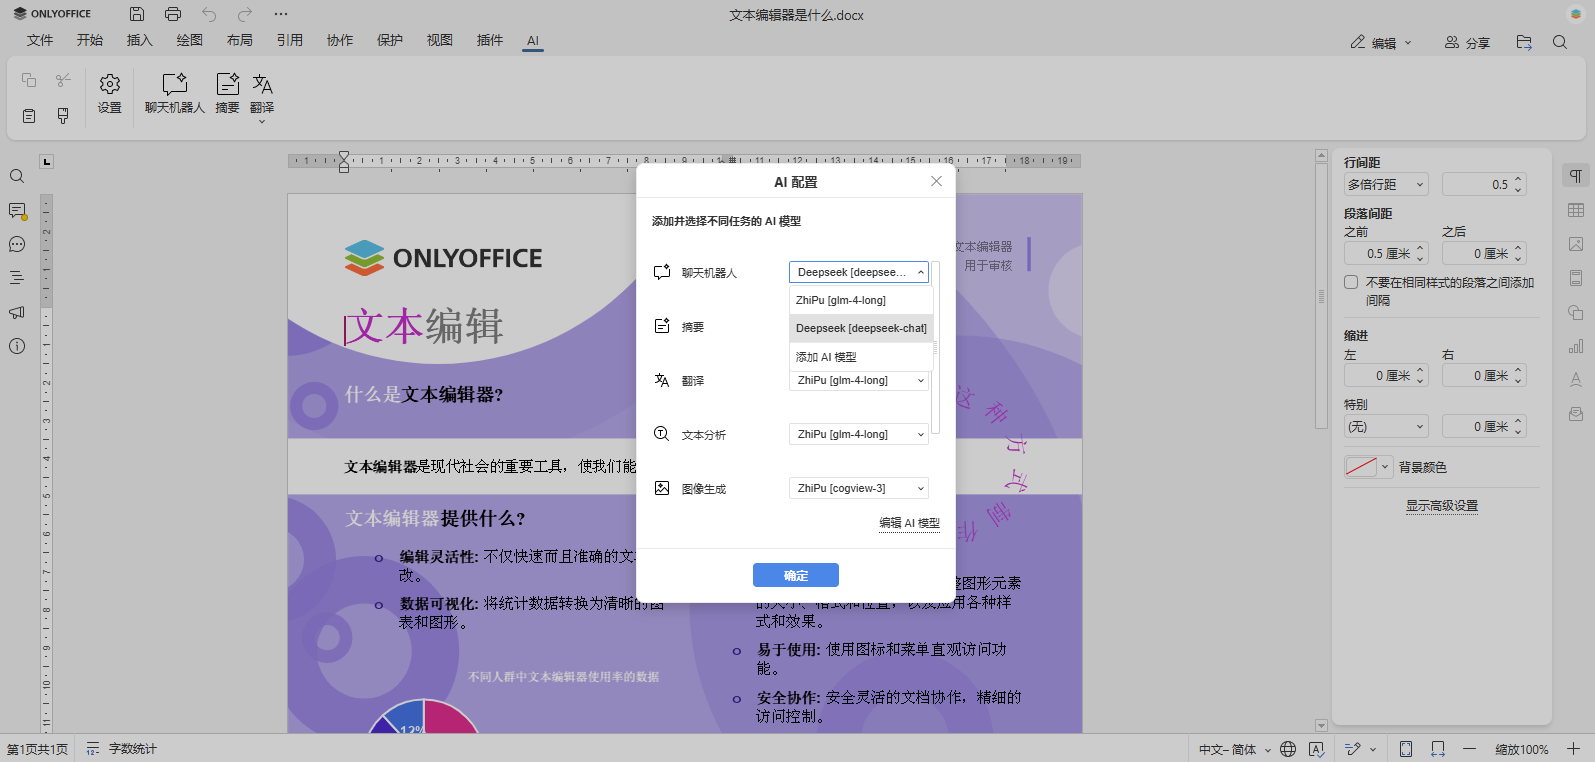Click zoom in plus in status bar
Screen dimensions: 1595x762
[1573, 749]
